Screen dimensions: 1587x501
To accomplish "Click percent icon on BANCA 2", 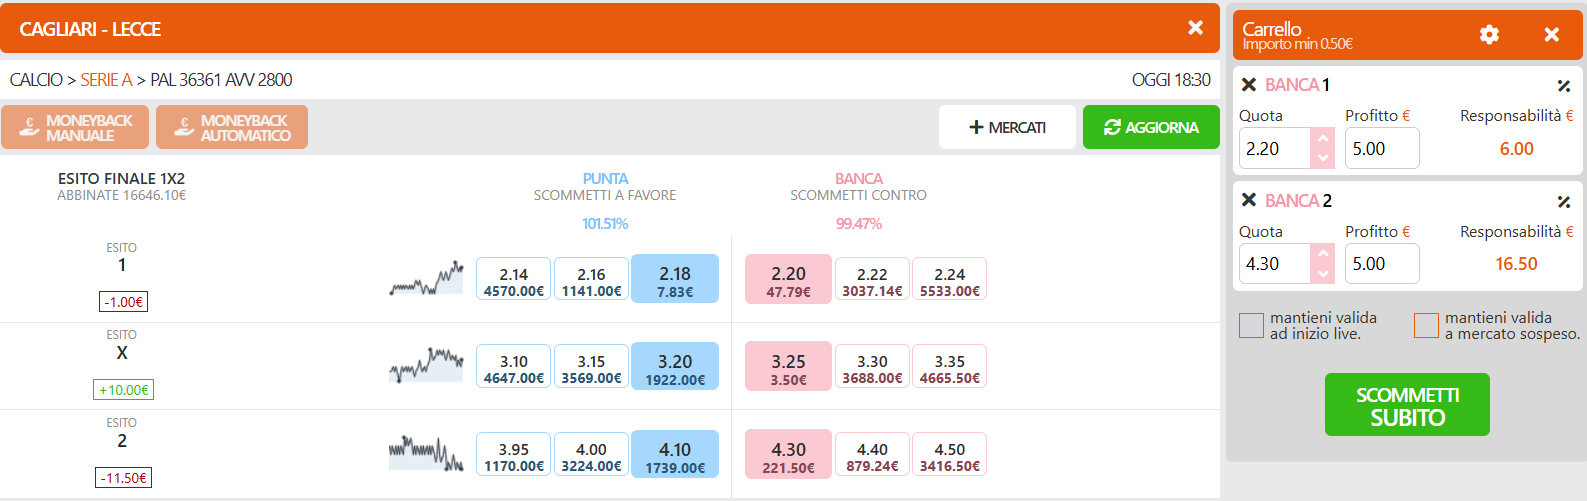I will click(x=1564, y=202).
